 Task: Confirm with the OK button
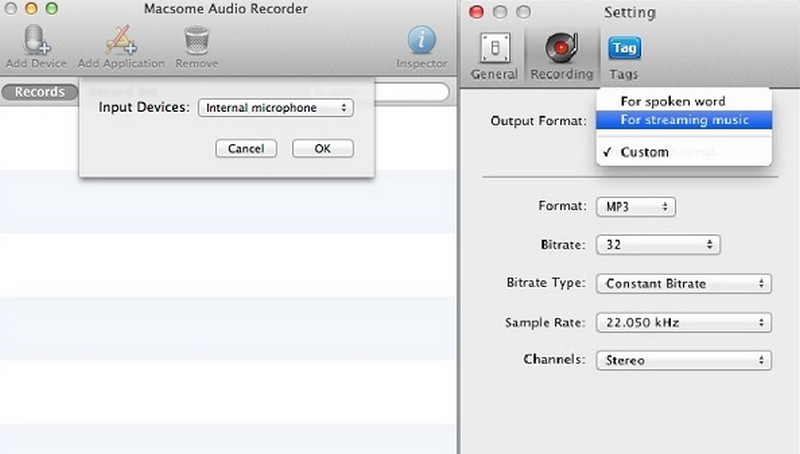tap(322, 148)
